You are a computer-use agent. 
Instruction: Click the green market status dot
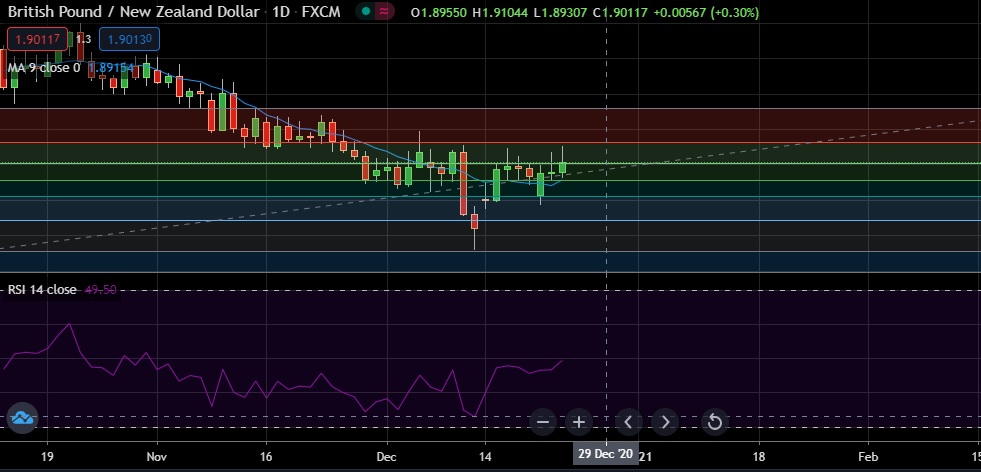click(366, 11)
